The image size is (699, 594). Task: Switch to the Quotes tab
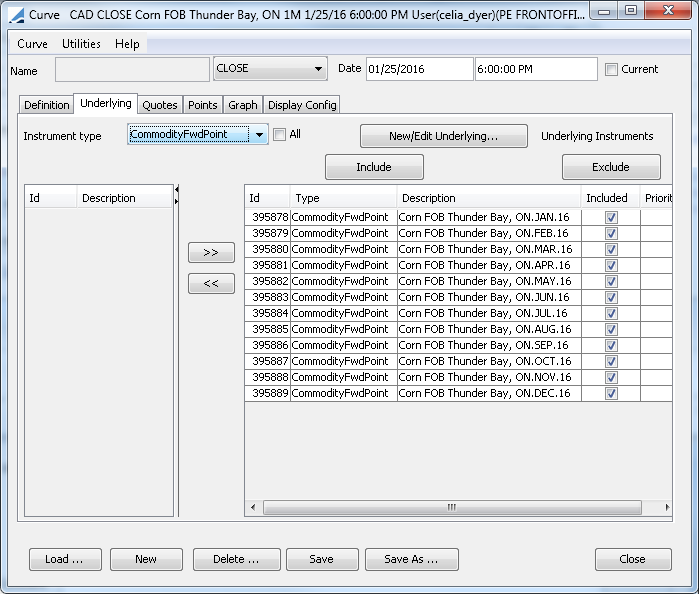pyautogui.click(x=160, y=105)
